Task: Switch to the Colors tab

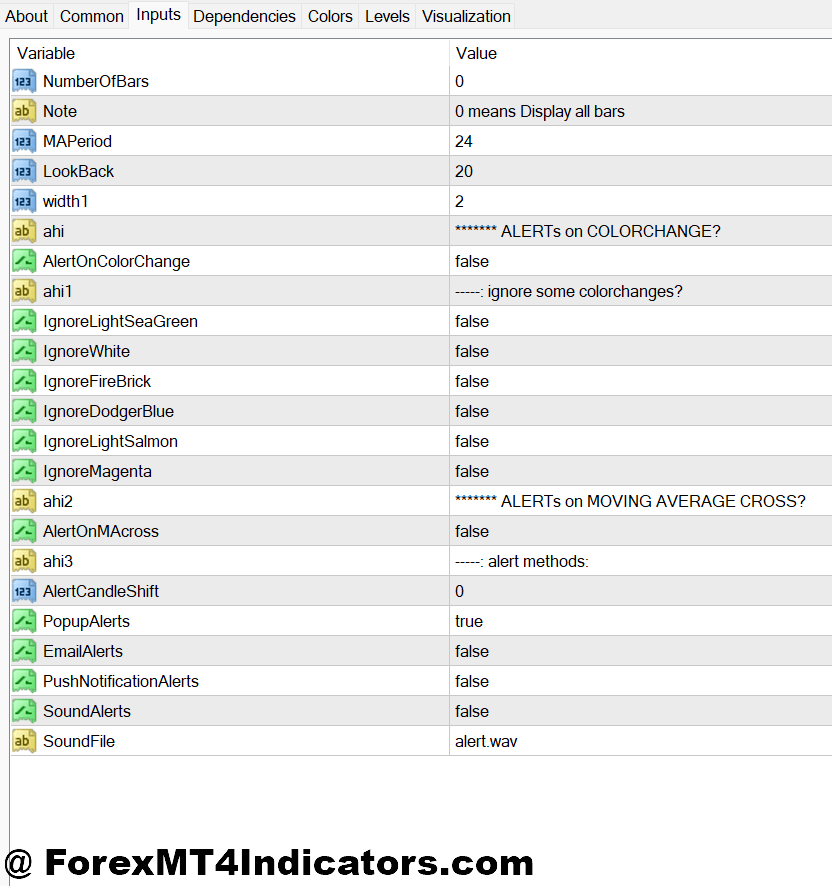Action: tap(330, 16)
